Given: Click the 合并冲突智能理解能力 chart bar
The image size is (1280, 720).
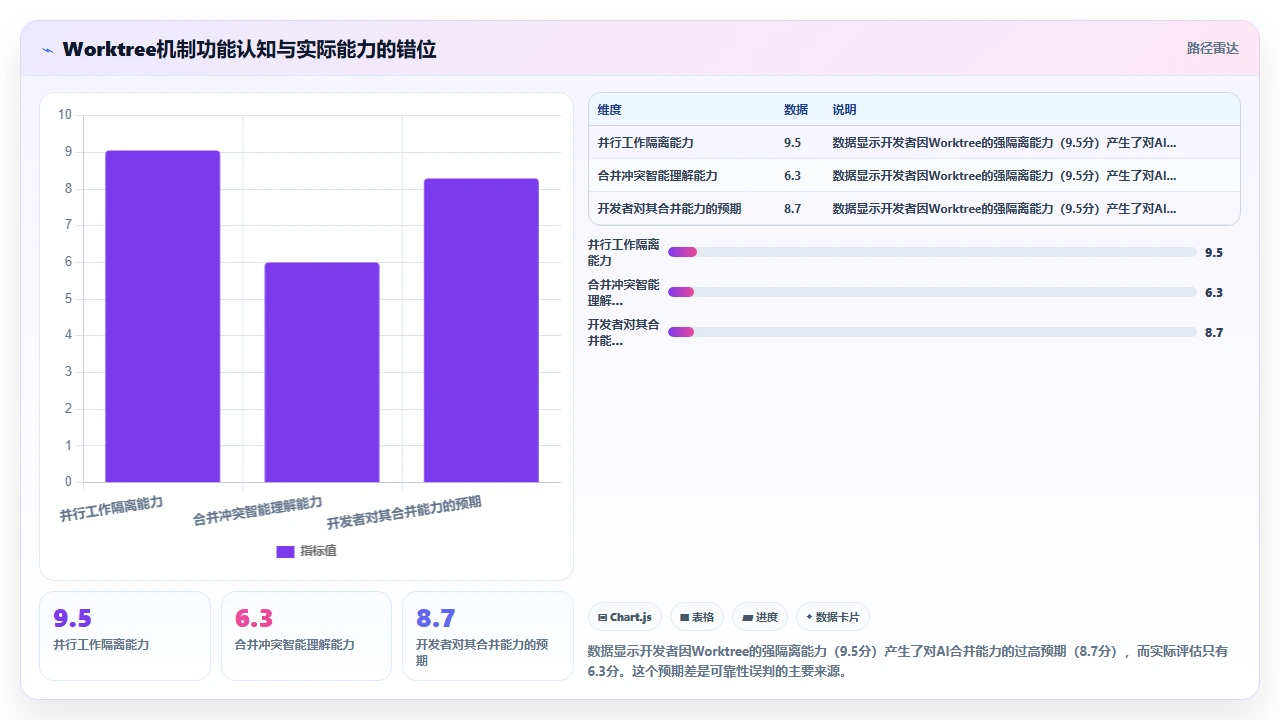Looking at the screenshot, I should (322, 372).
